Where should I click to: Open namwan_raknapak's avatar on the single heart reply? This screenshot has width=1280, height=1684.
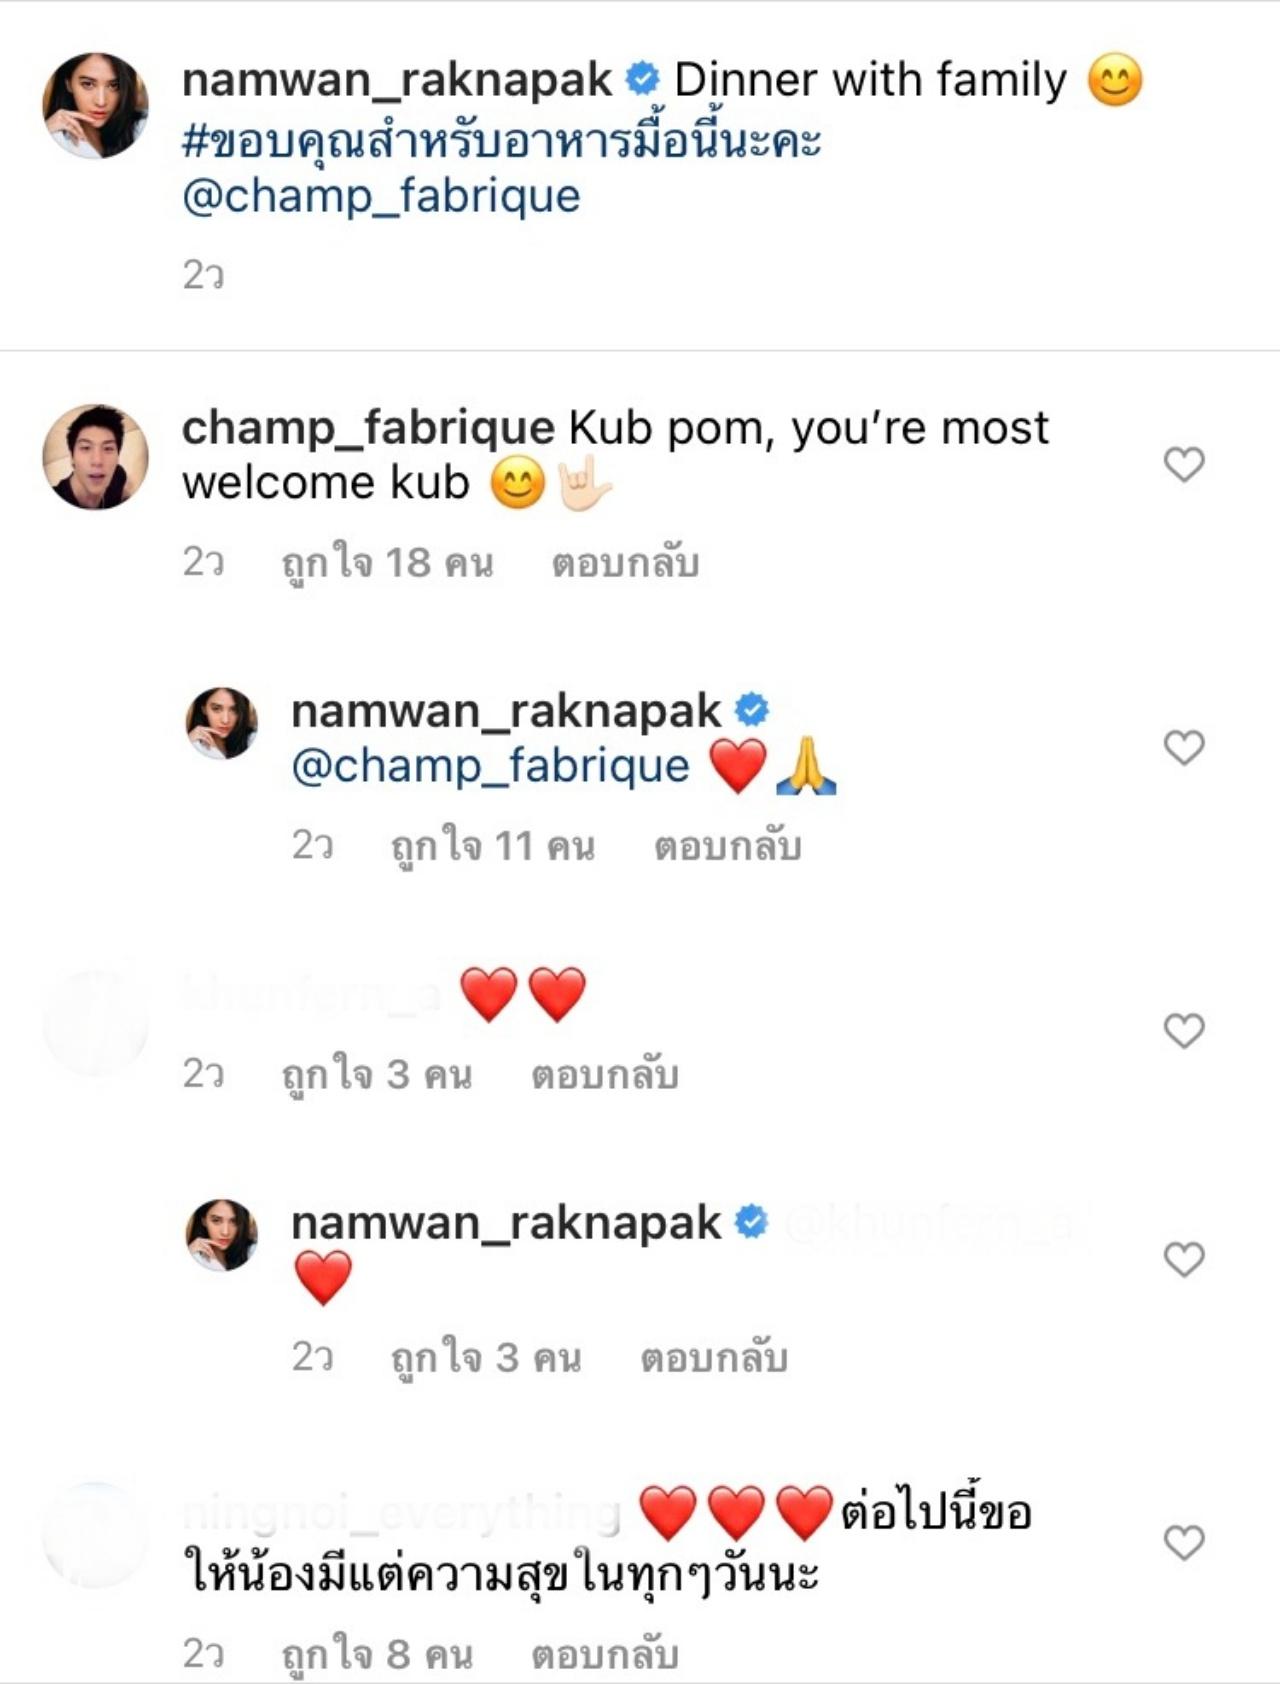pos(222,1235)
